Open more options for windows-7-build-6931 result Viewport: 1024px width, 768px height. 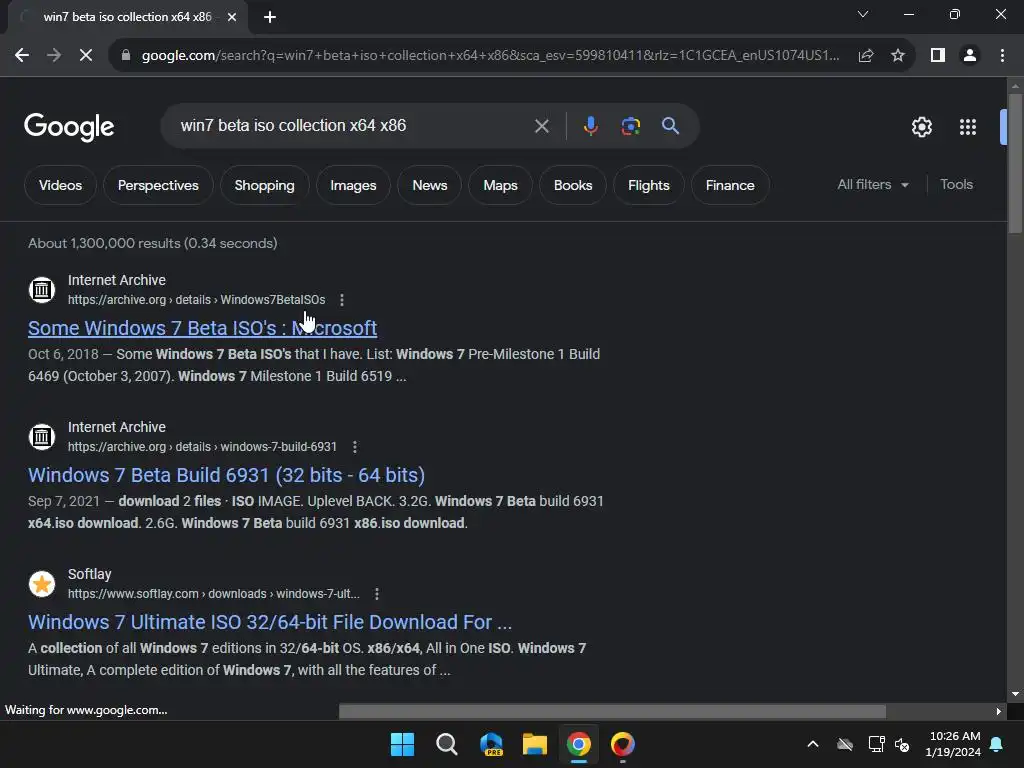coord(355,447)
